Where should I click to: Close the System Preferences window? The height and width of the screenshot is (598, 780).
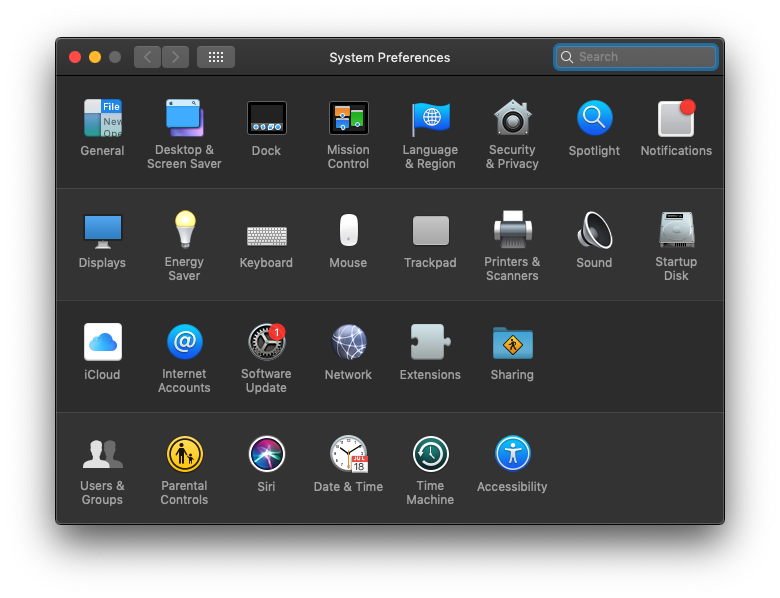click(75, 57)
